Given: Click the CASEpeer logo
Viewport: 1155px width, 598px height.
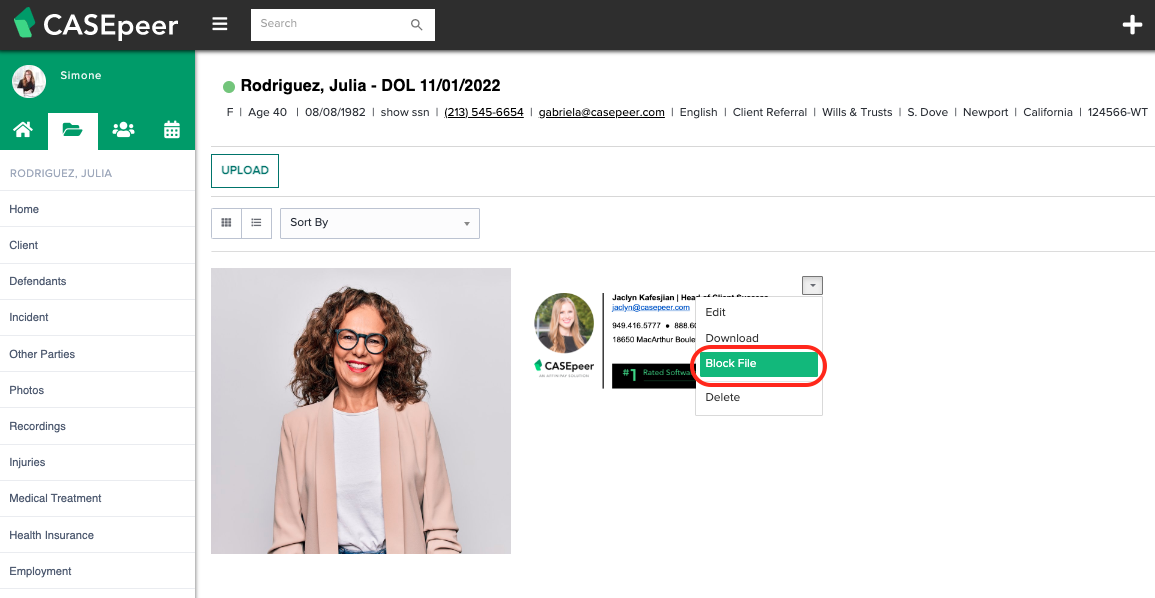Looking at the screenshot, I should [x=97, y=24].
